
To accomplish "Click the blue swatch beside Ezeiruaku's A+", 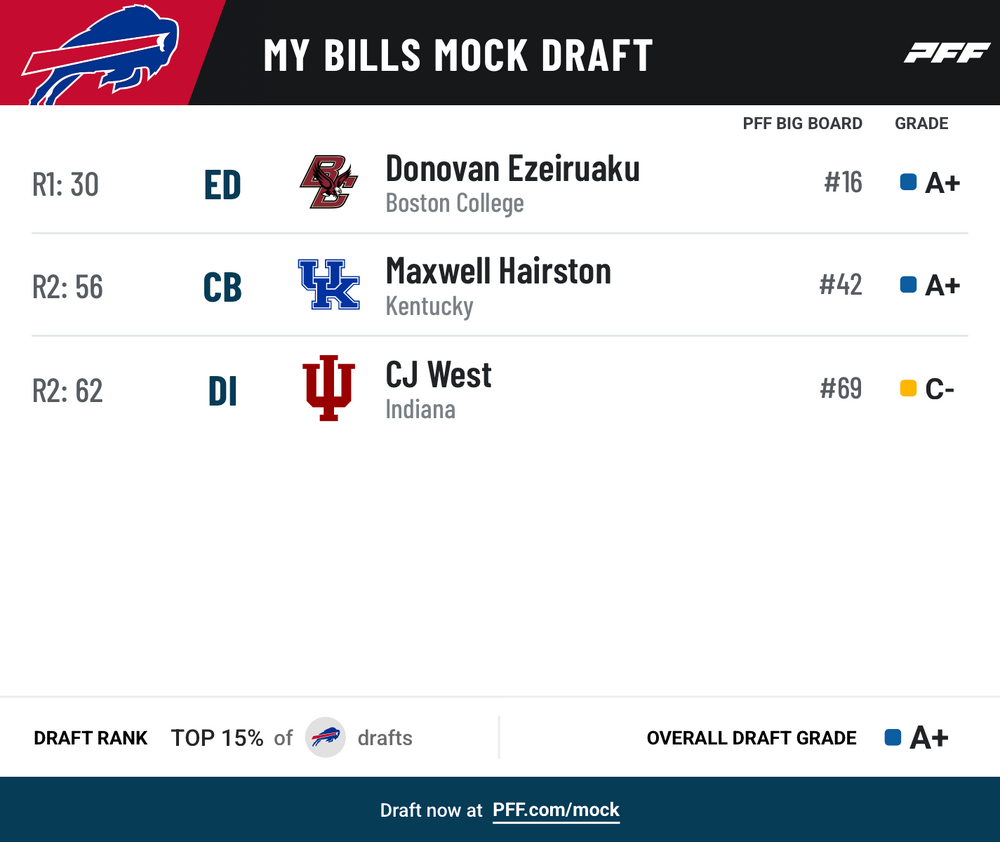I will (908, 182).
